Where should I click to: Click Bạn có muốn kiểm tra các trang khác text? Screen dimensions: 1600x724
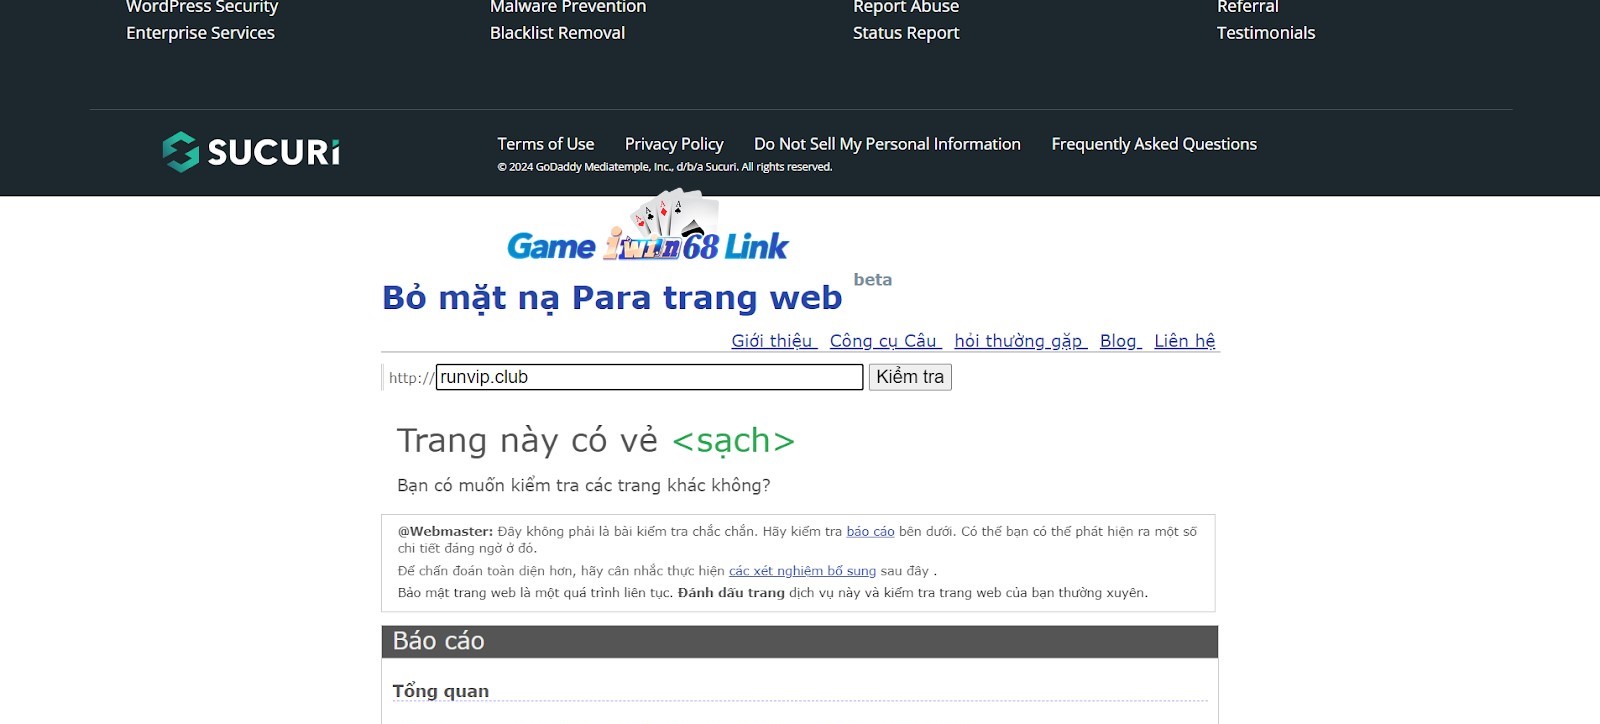(584, 485)
